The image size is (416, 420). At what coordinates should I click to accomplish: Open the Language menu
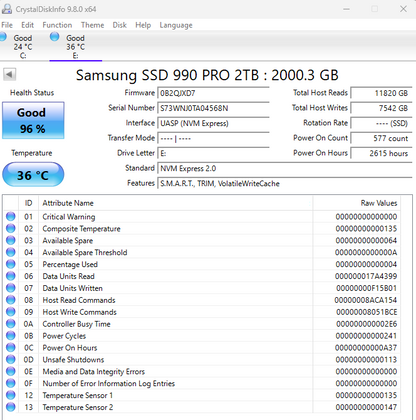pyautogui.click(x=176, y=25)
